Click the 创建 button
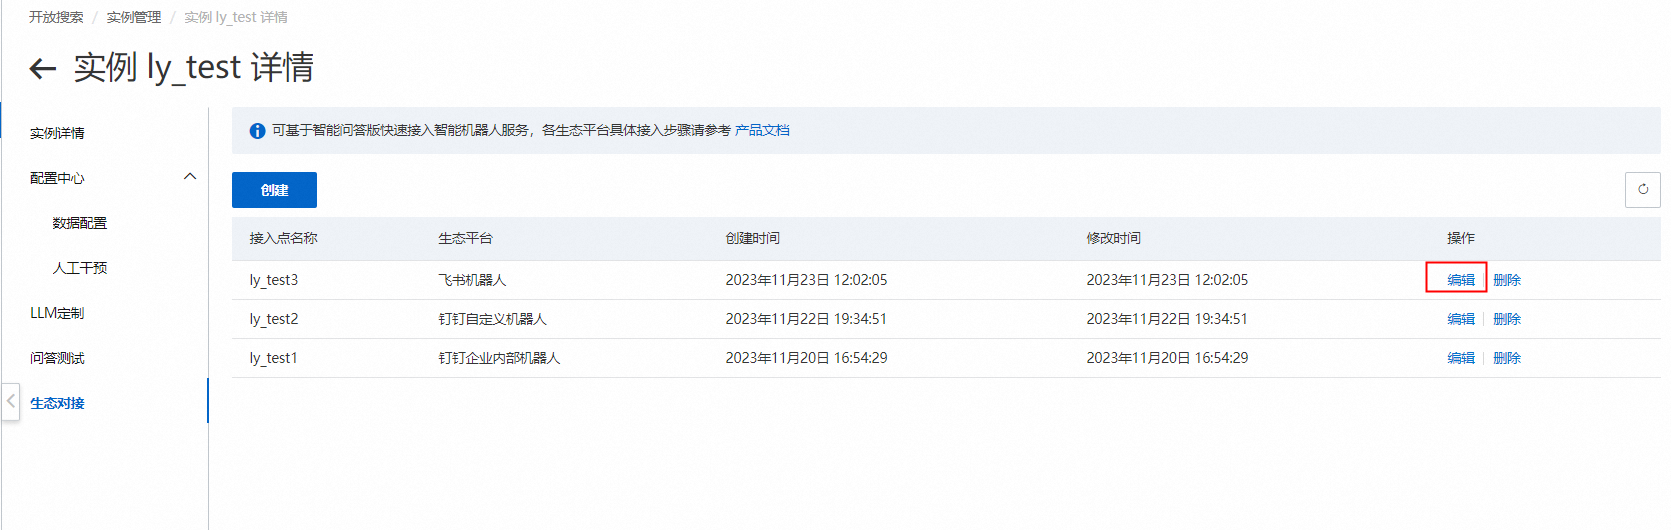This screenshot has height=530, width=1671. [x=274, y=190]
